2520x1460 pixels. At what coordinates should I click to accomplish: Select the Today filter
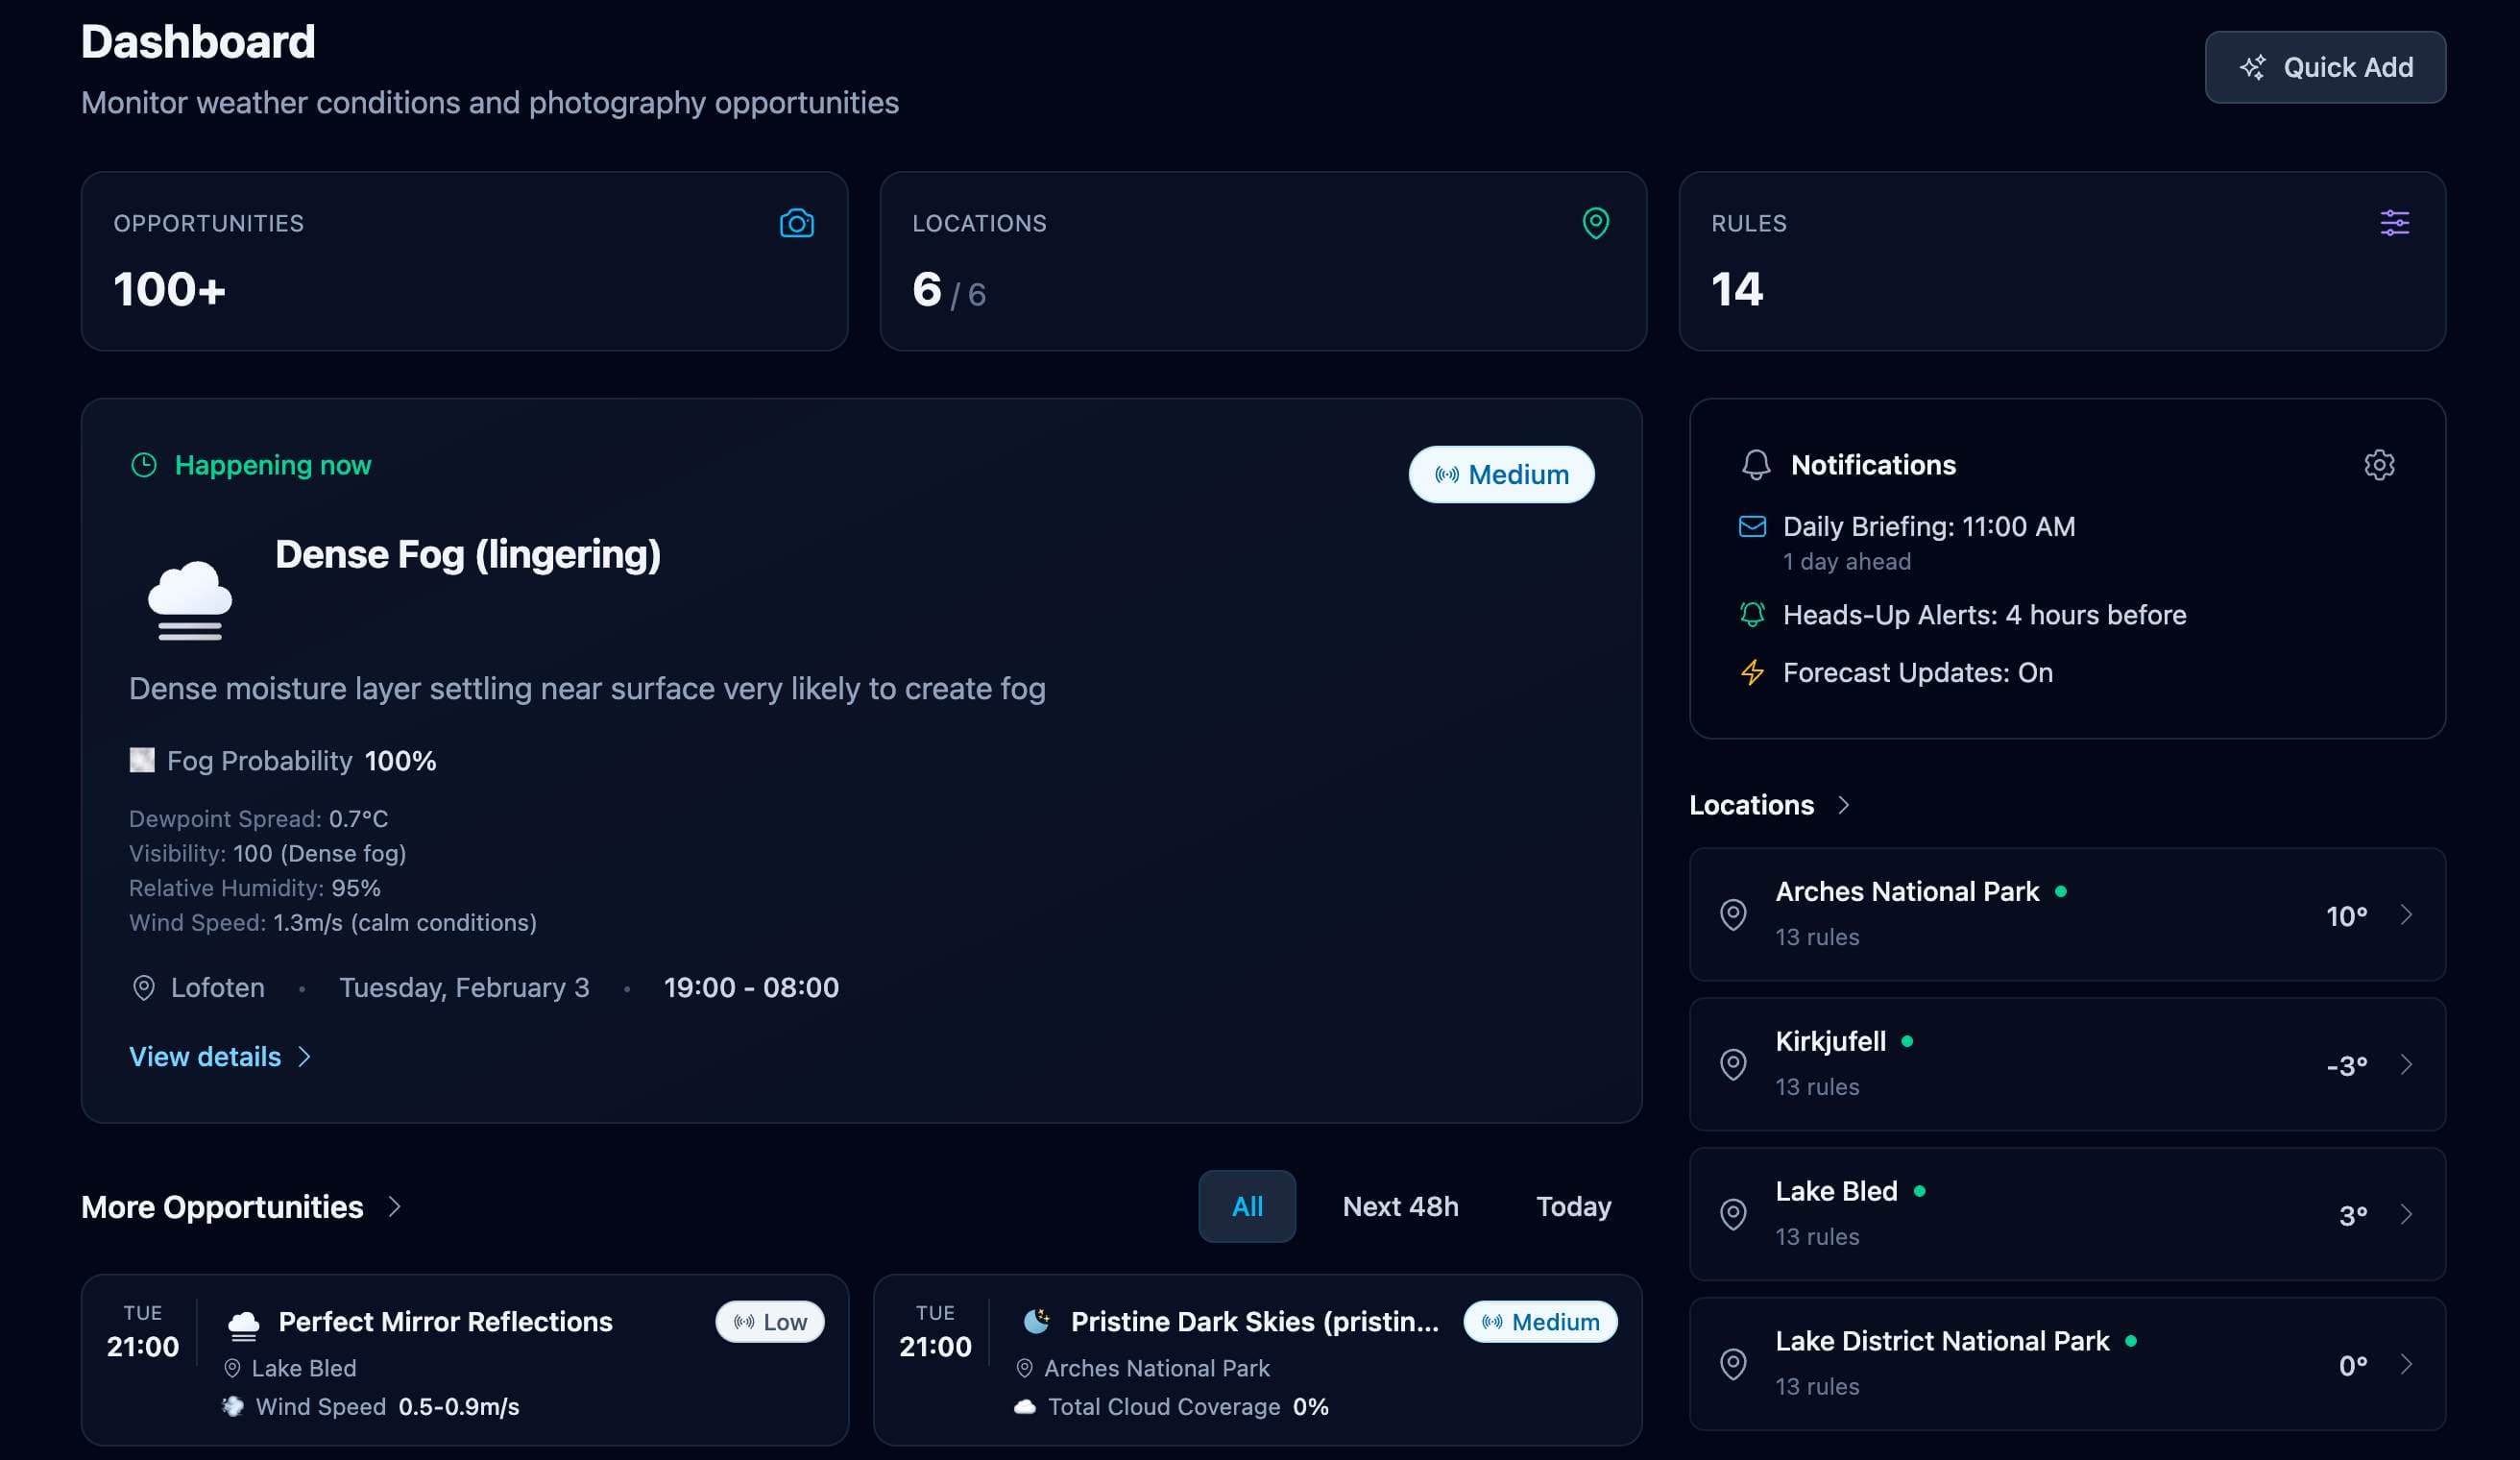1572,1206
